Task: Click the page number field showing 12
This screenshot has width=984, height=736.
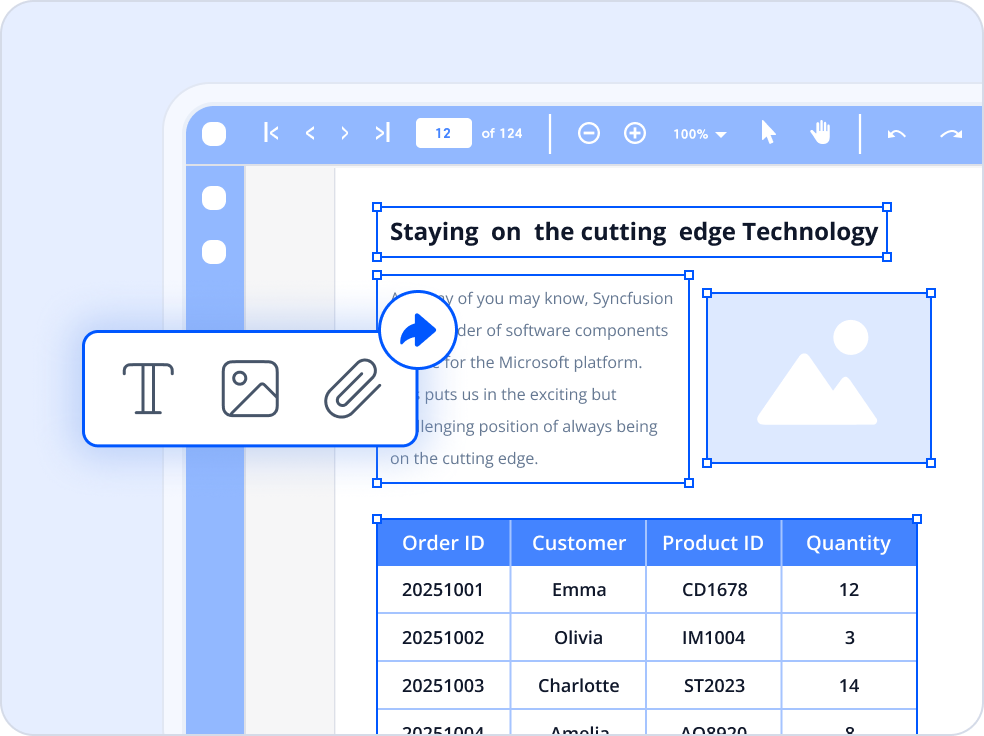Action: coord(444,133)
